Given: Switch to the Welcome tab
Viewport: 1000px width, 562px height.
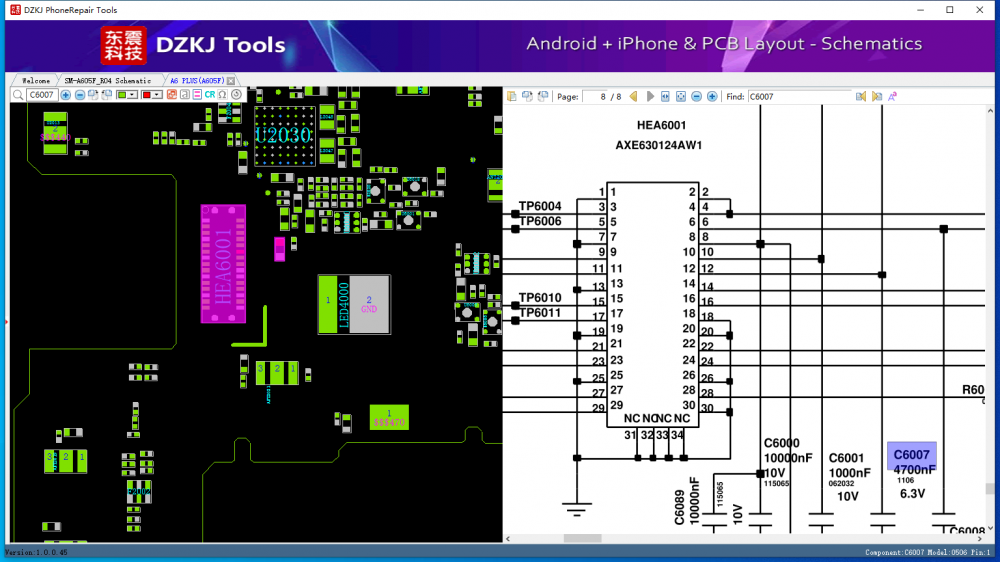Looking at the screenshot, I should click(x=36, y=80).
